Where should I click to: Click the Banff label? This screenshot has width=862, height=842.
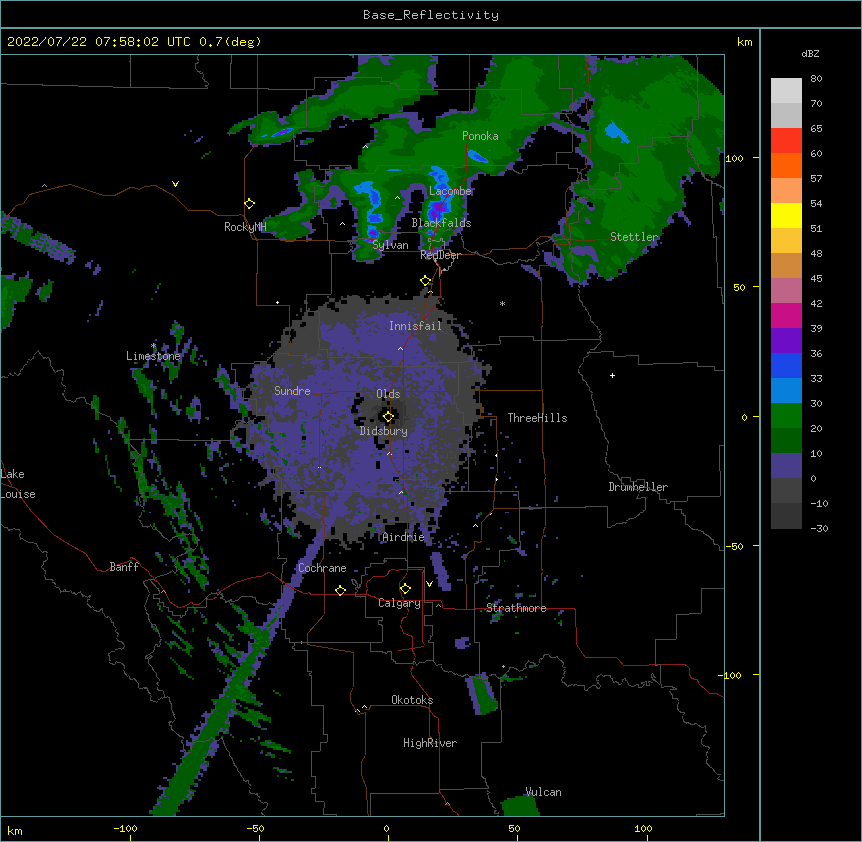coord(124,567)
